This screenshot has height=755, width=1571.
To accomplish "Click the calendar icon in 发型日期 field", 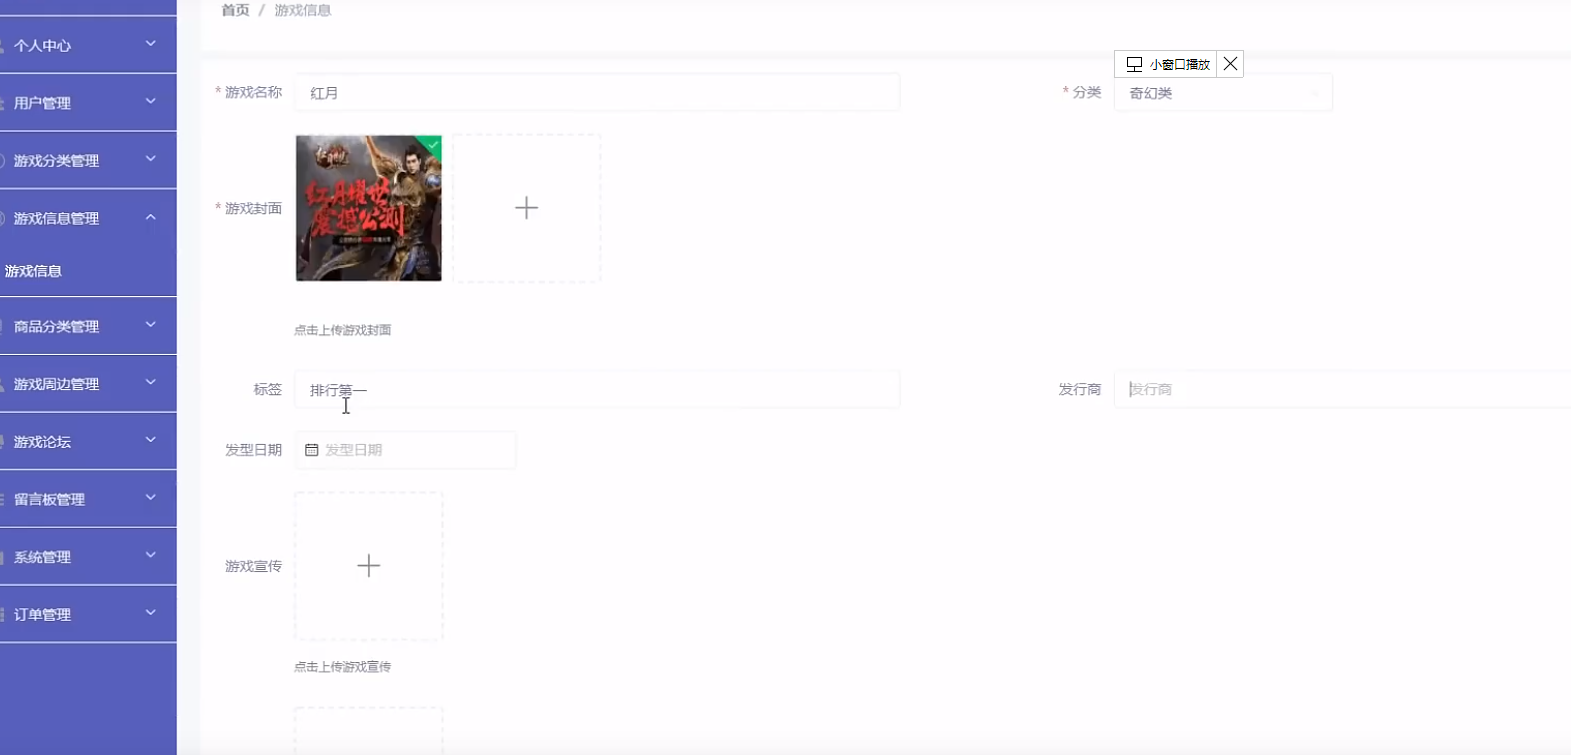I will (311, 450).
